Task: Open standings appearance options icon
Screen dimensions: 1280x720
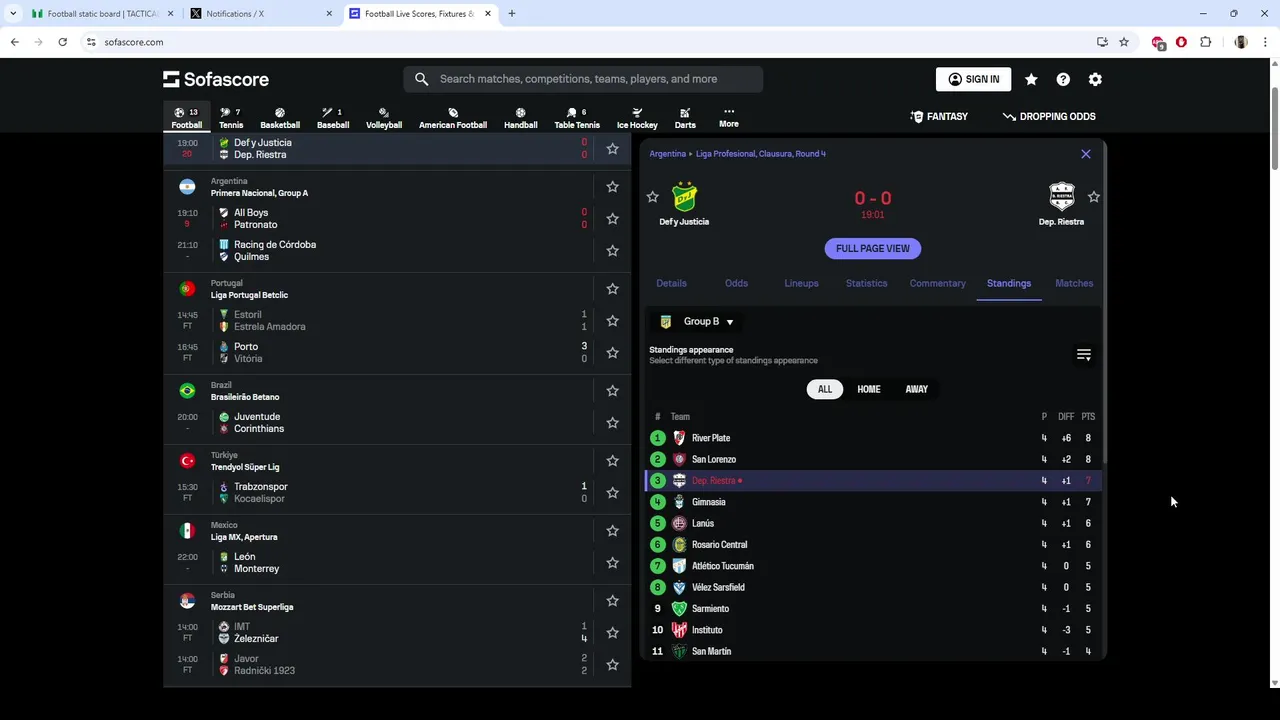Action: coord(1083,355)
